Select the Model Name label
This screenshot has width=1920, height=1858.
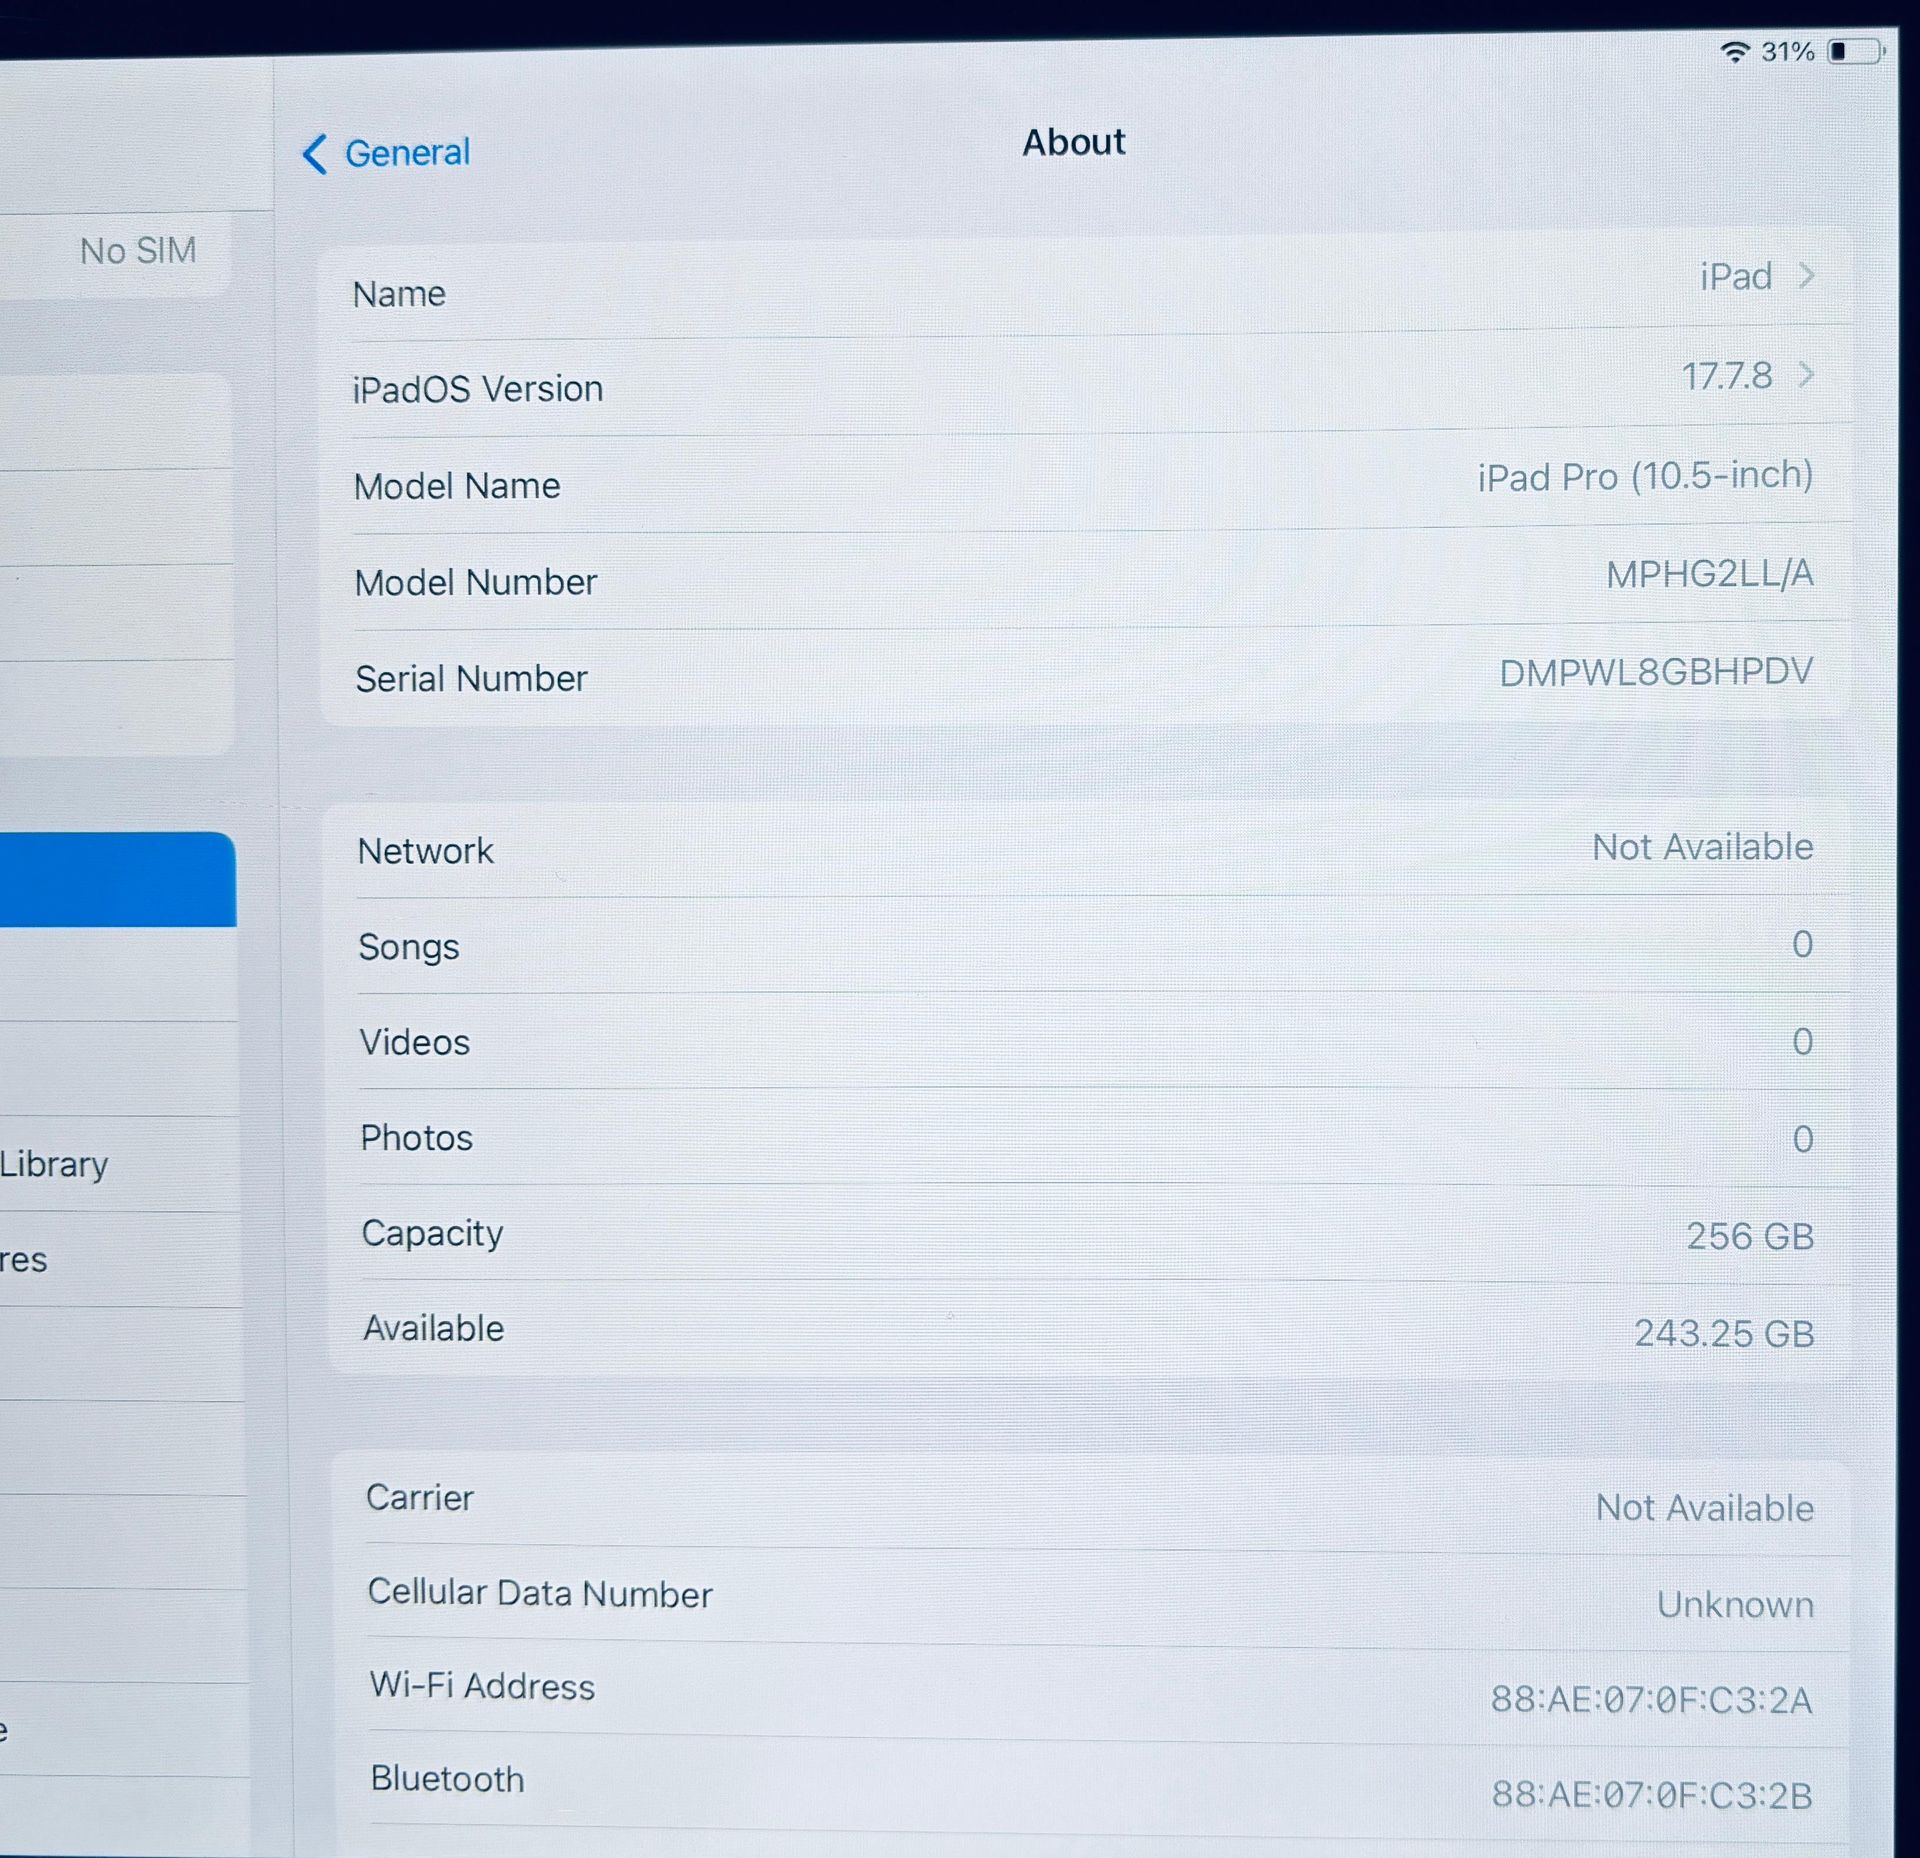pyautogui.click(x=457, y=486)
